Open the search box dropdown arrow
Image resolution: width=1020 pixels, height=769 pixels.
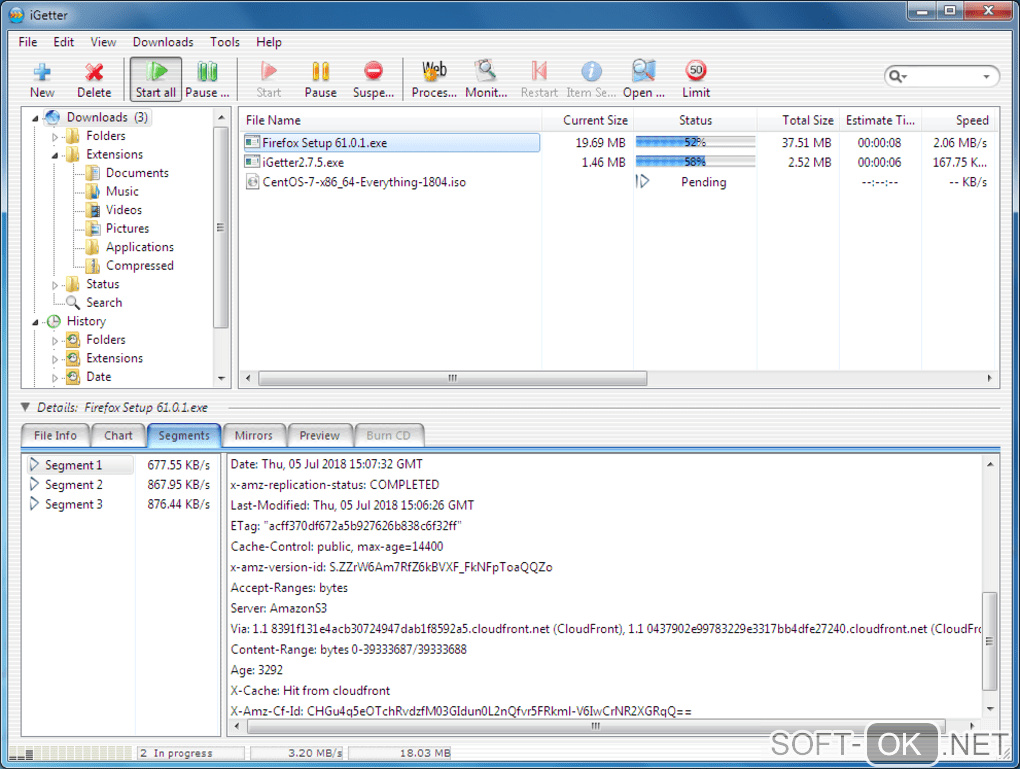click(x=986, y=77)
